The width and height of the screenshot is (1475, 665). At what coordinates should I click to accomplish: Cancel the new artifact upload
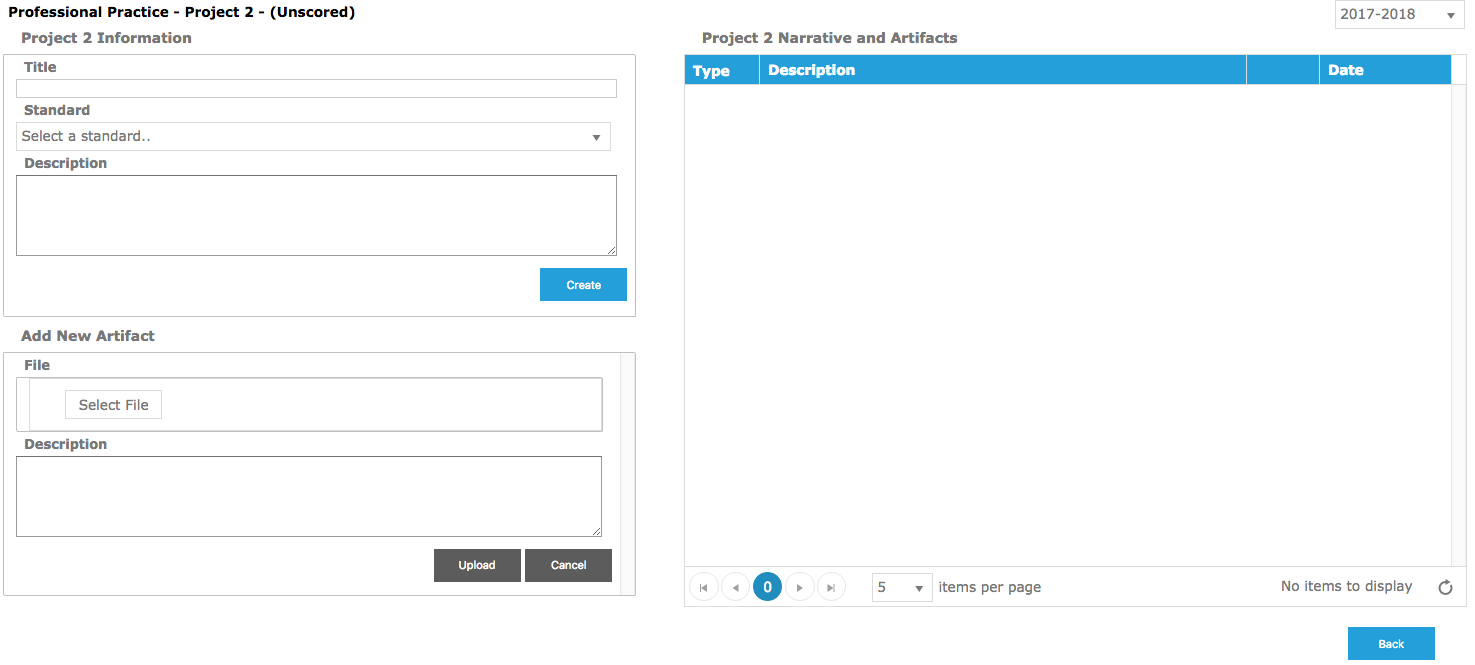568,565
